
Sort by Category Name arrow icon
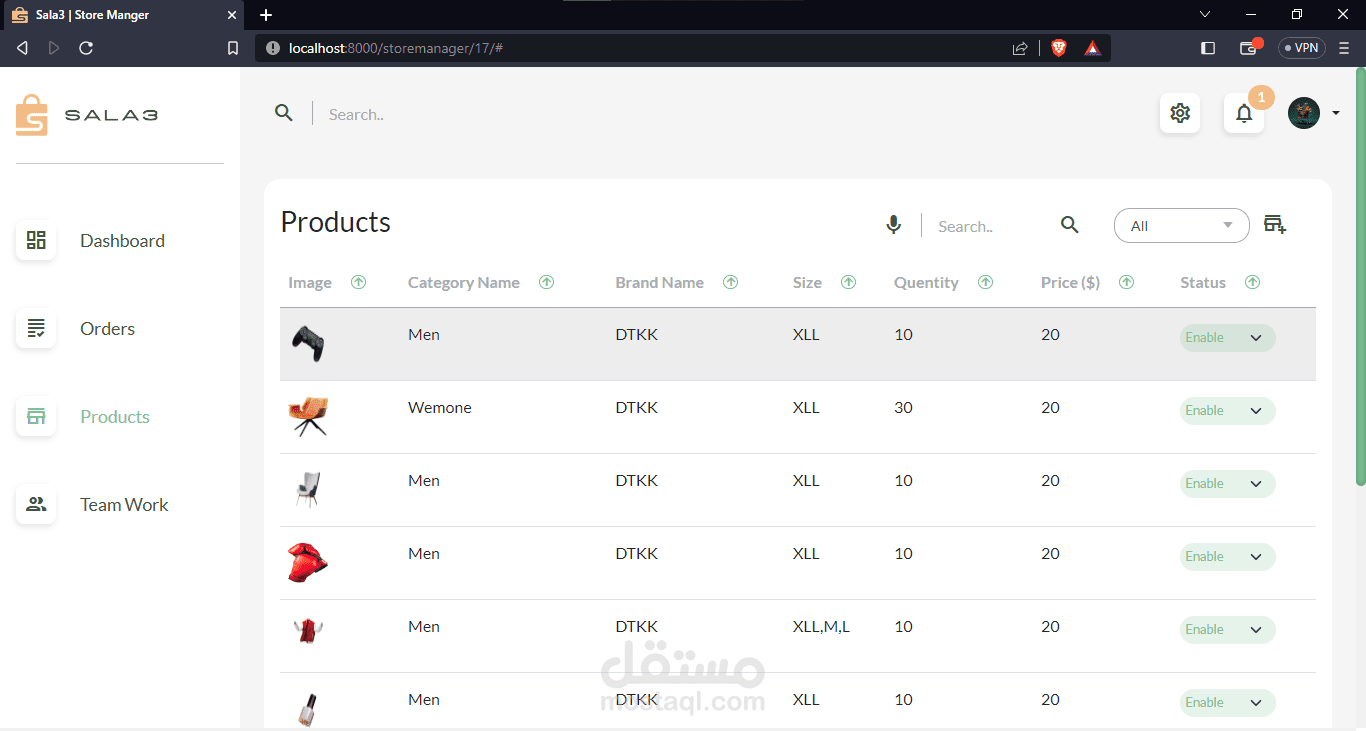tap(546, 282)
